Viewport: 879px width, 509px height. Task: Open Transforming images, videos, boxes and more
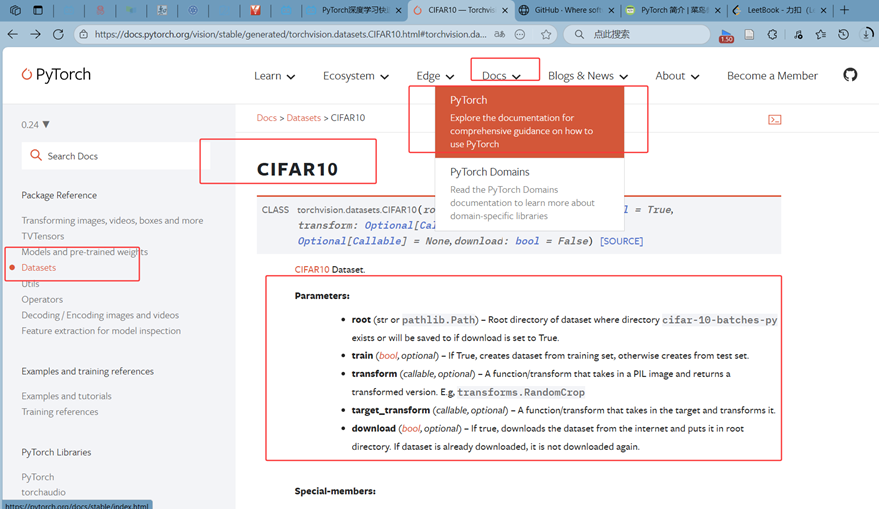coord(112,220)
